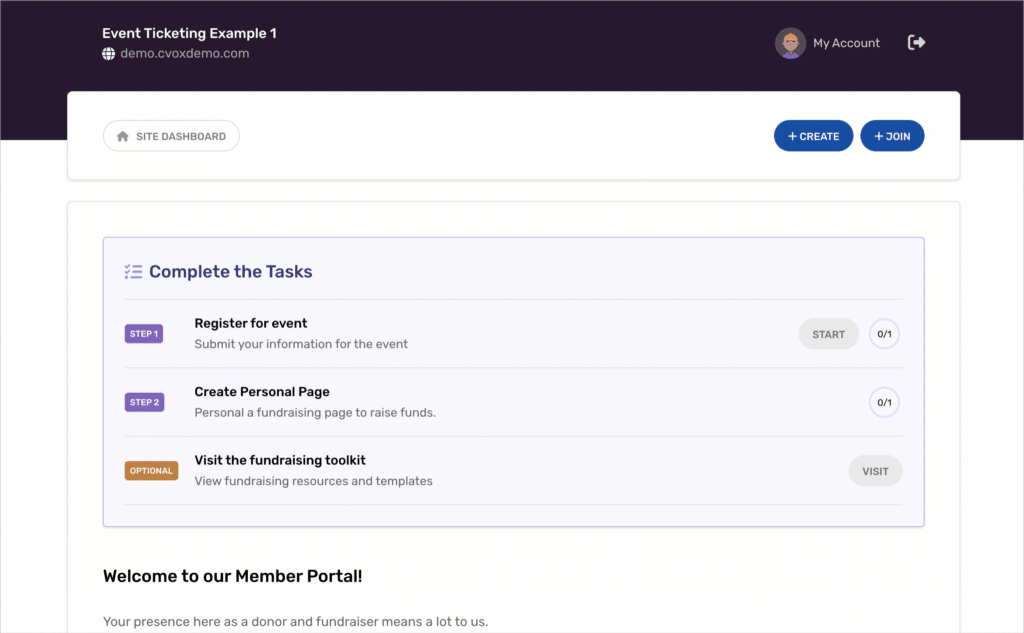Click the STEP 2 badge for Create Personal Page
This screenshot has width=1024, height=633.
[143, 402]
